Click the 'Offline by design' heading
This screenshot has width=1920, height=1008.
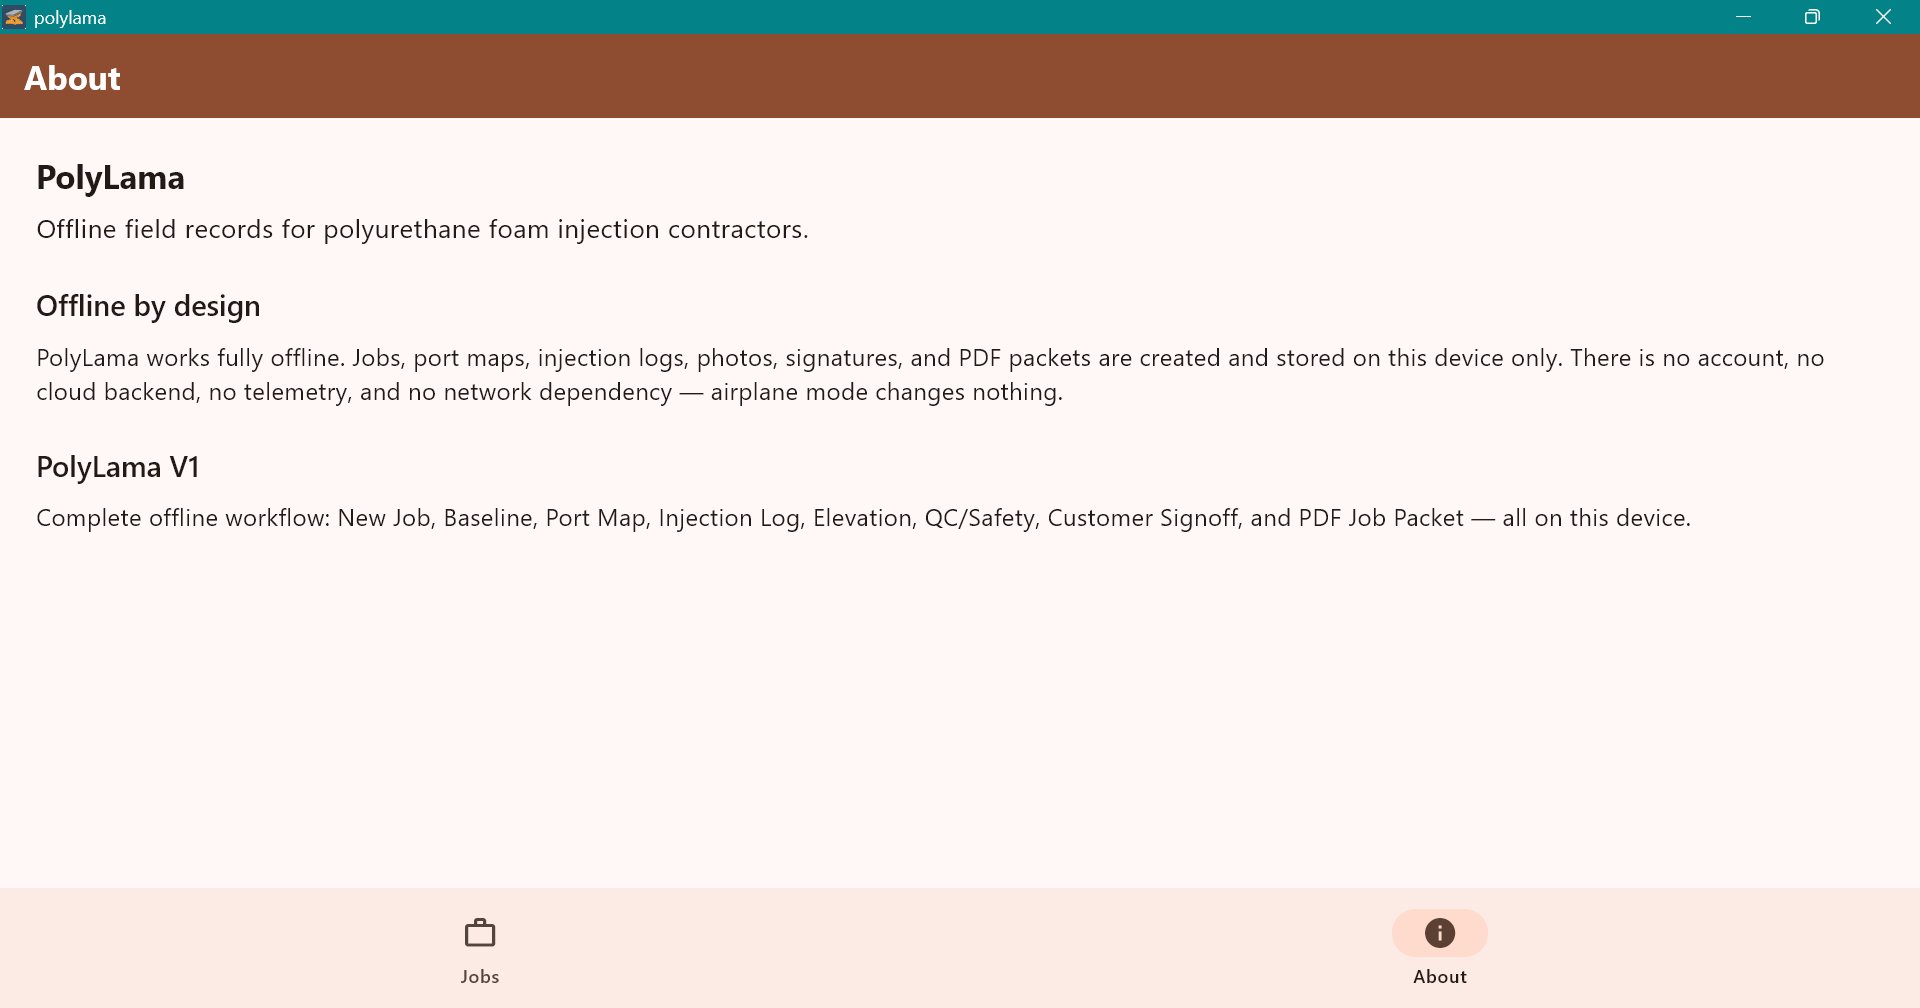pyautogui.click(x=148, y=306)
